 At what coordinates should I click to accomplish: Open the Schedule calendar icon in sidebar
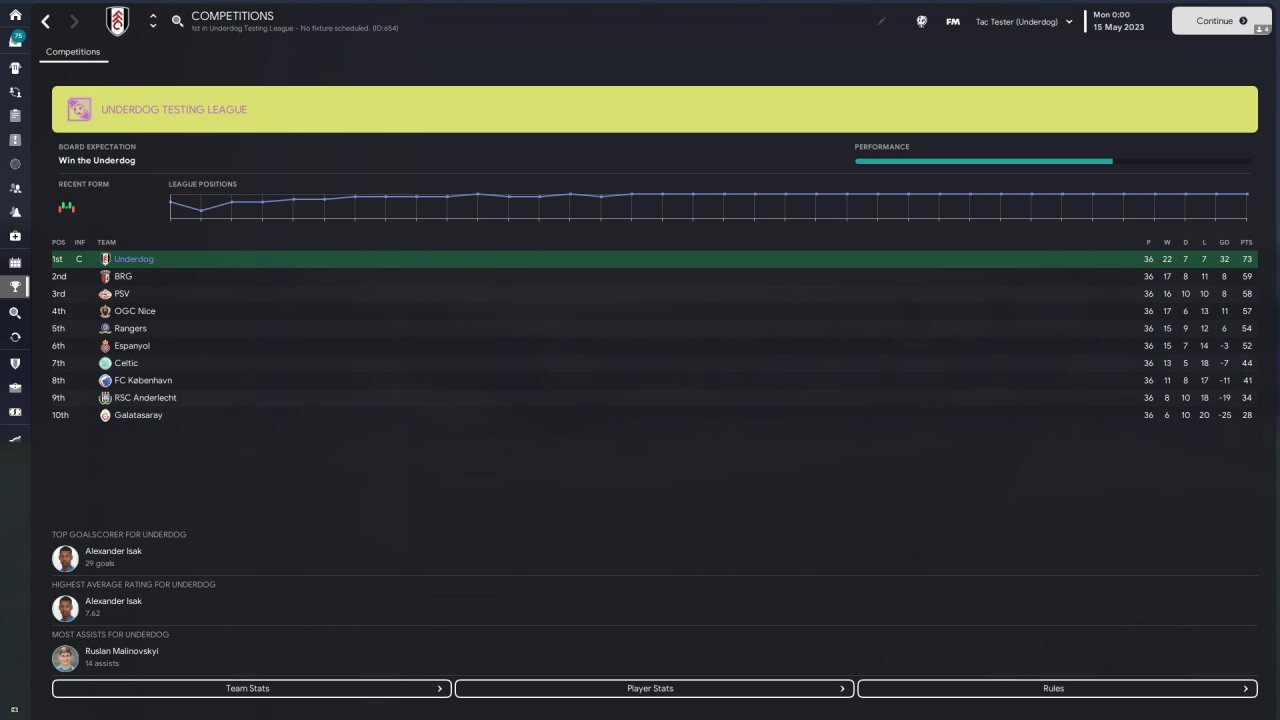(x=15, y=263)
